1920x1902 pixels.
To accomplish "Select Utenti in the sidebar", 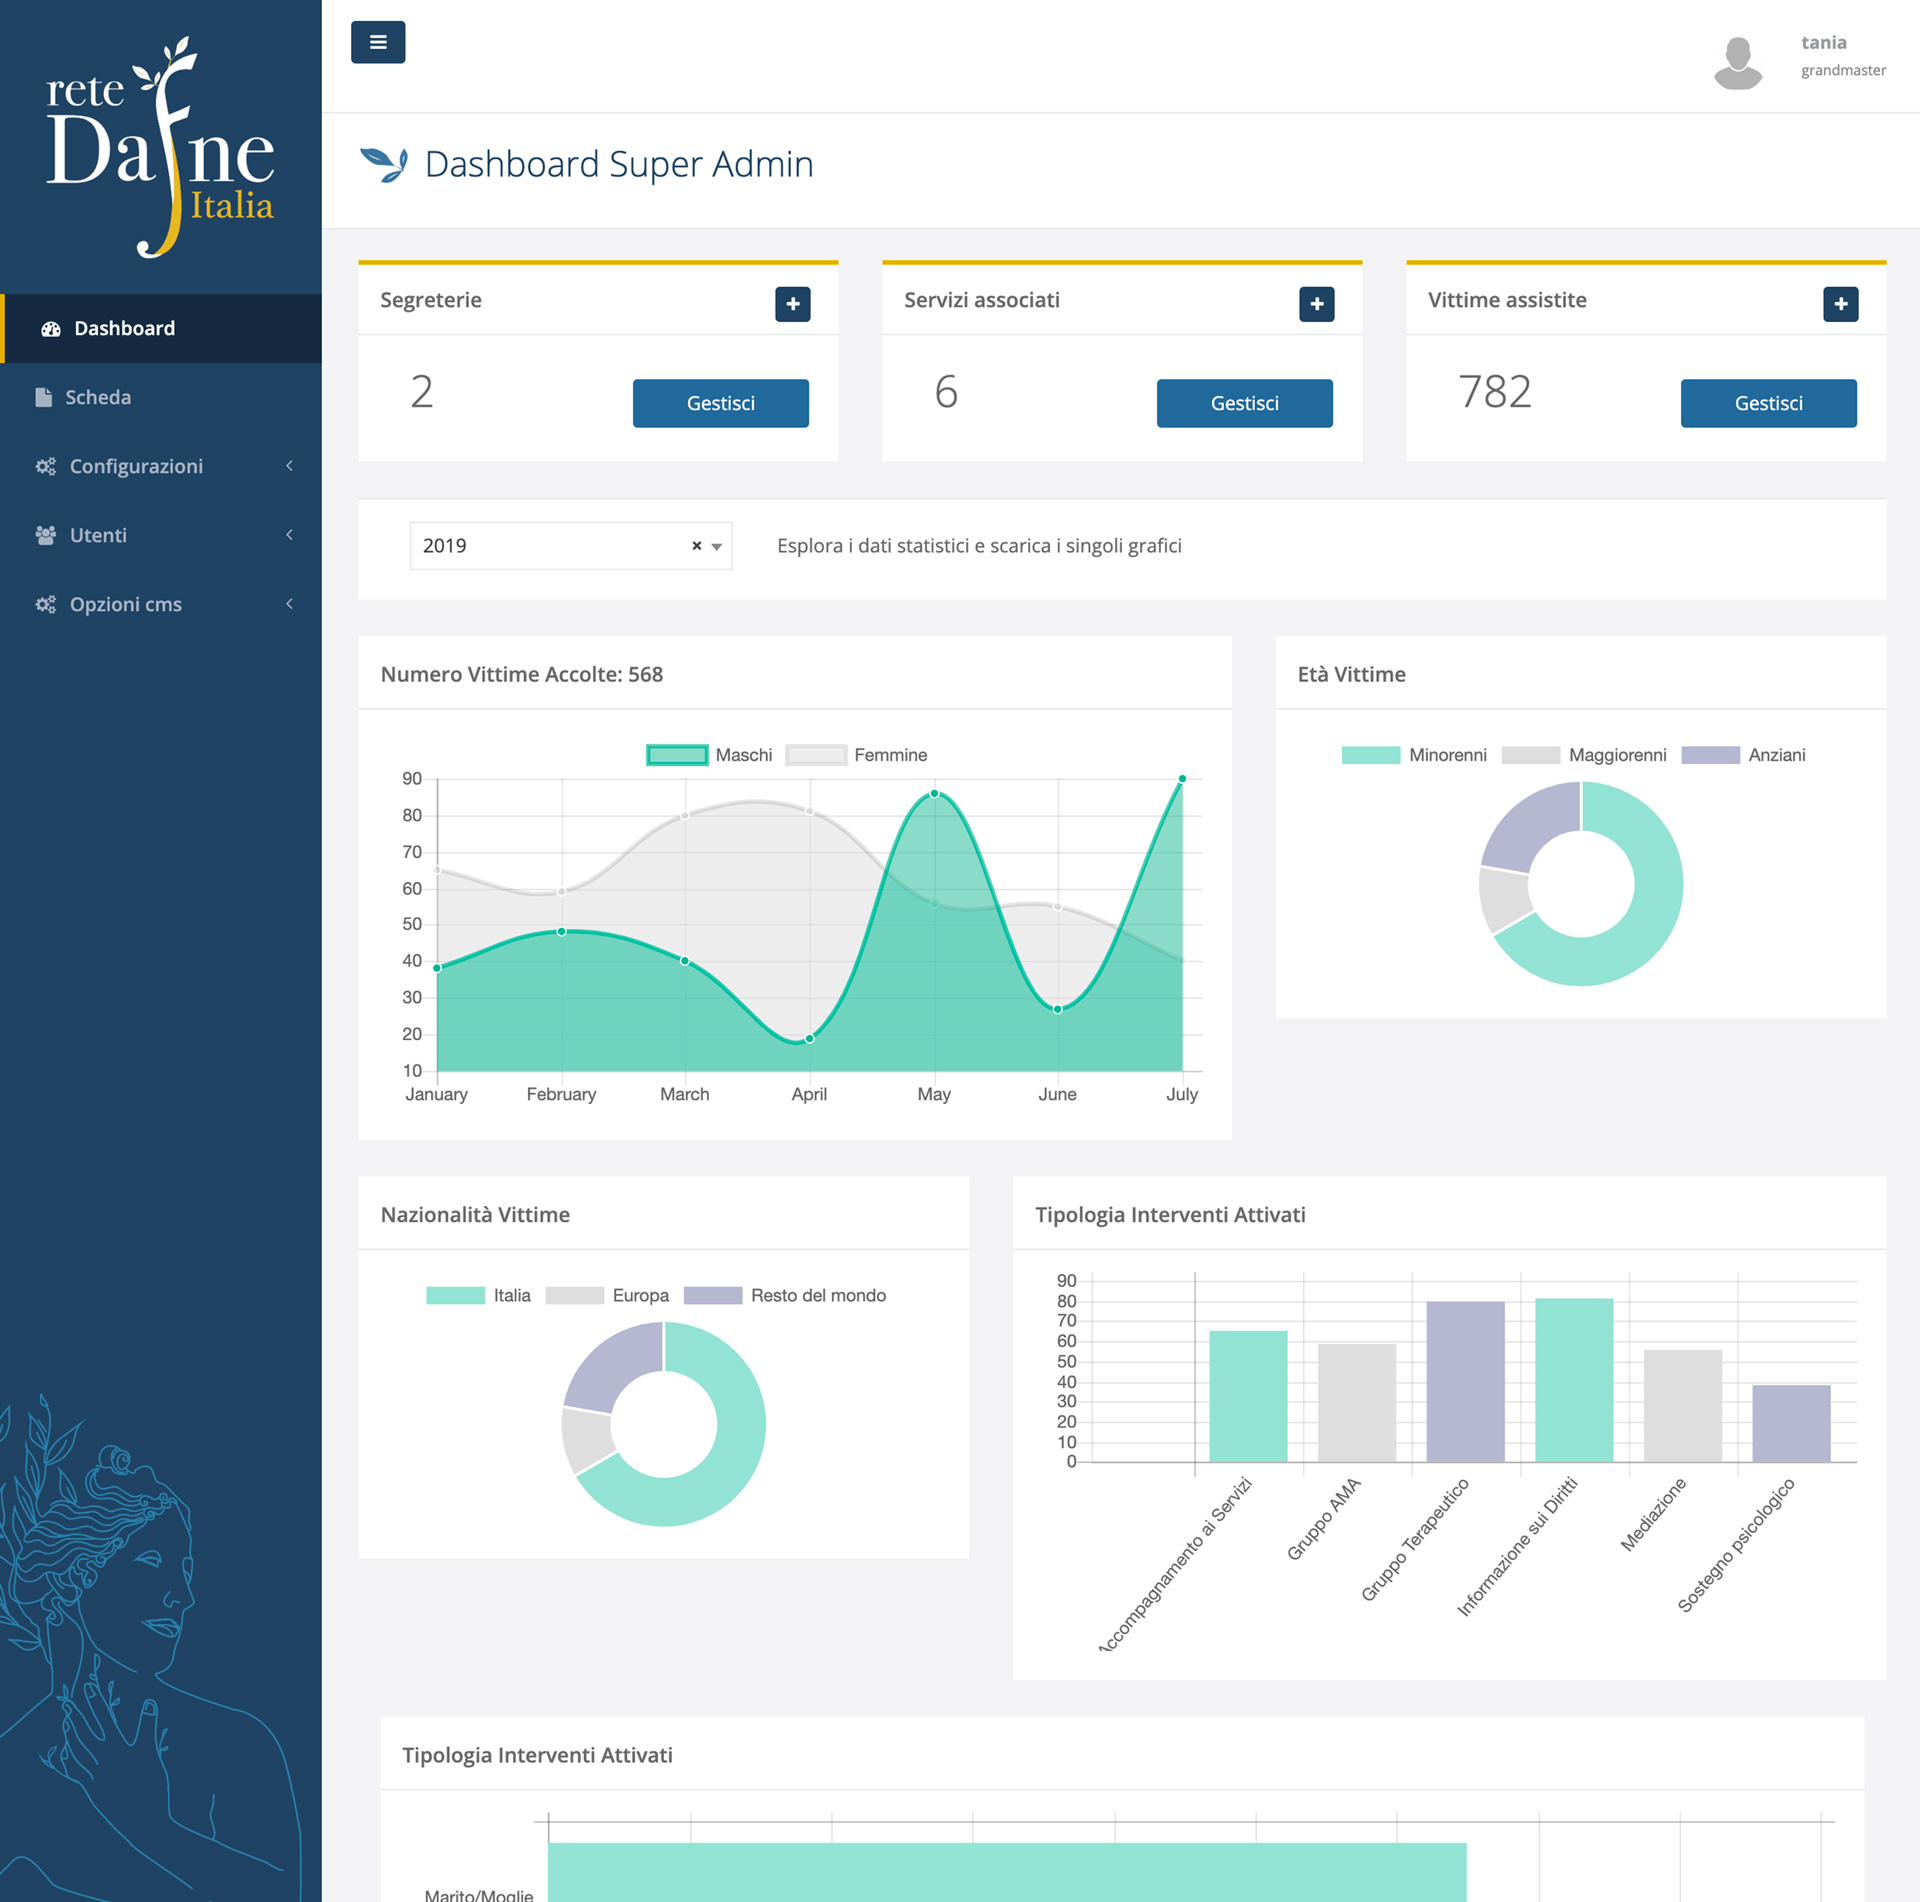I will [161, 535].
